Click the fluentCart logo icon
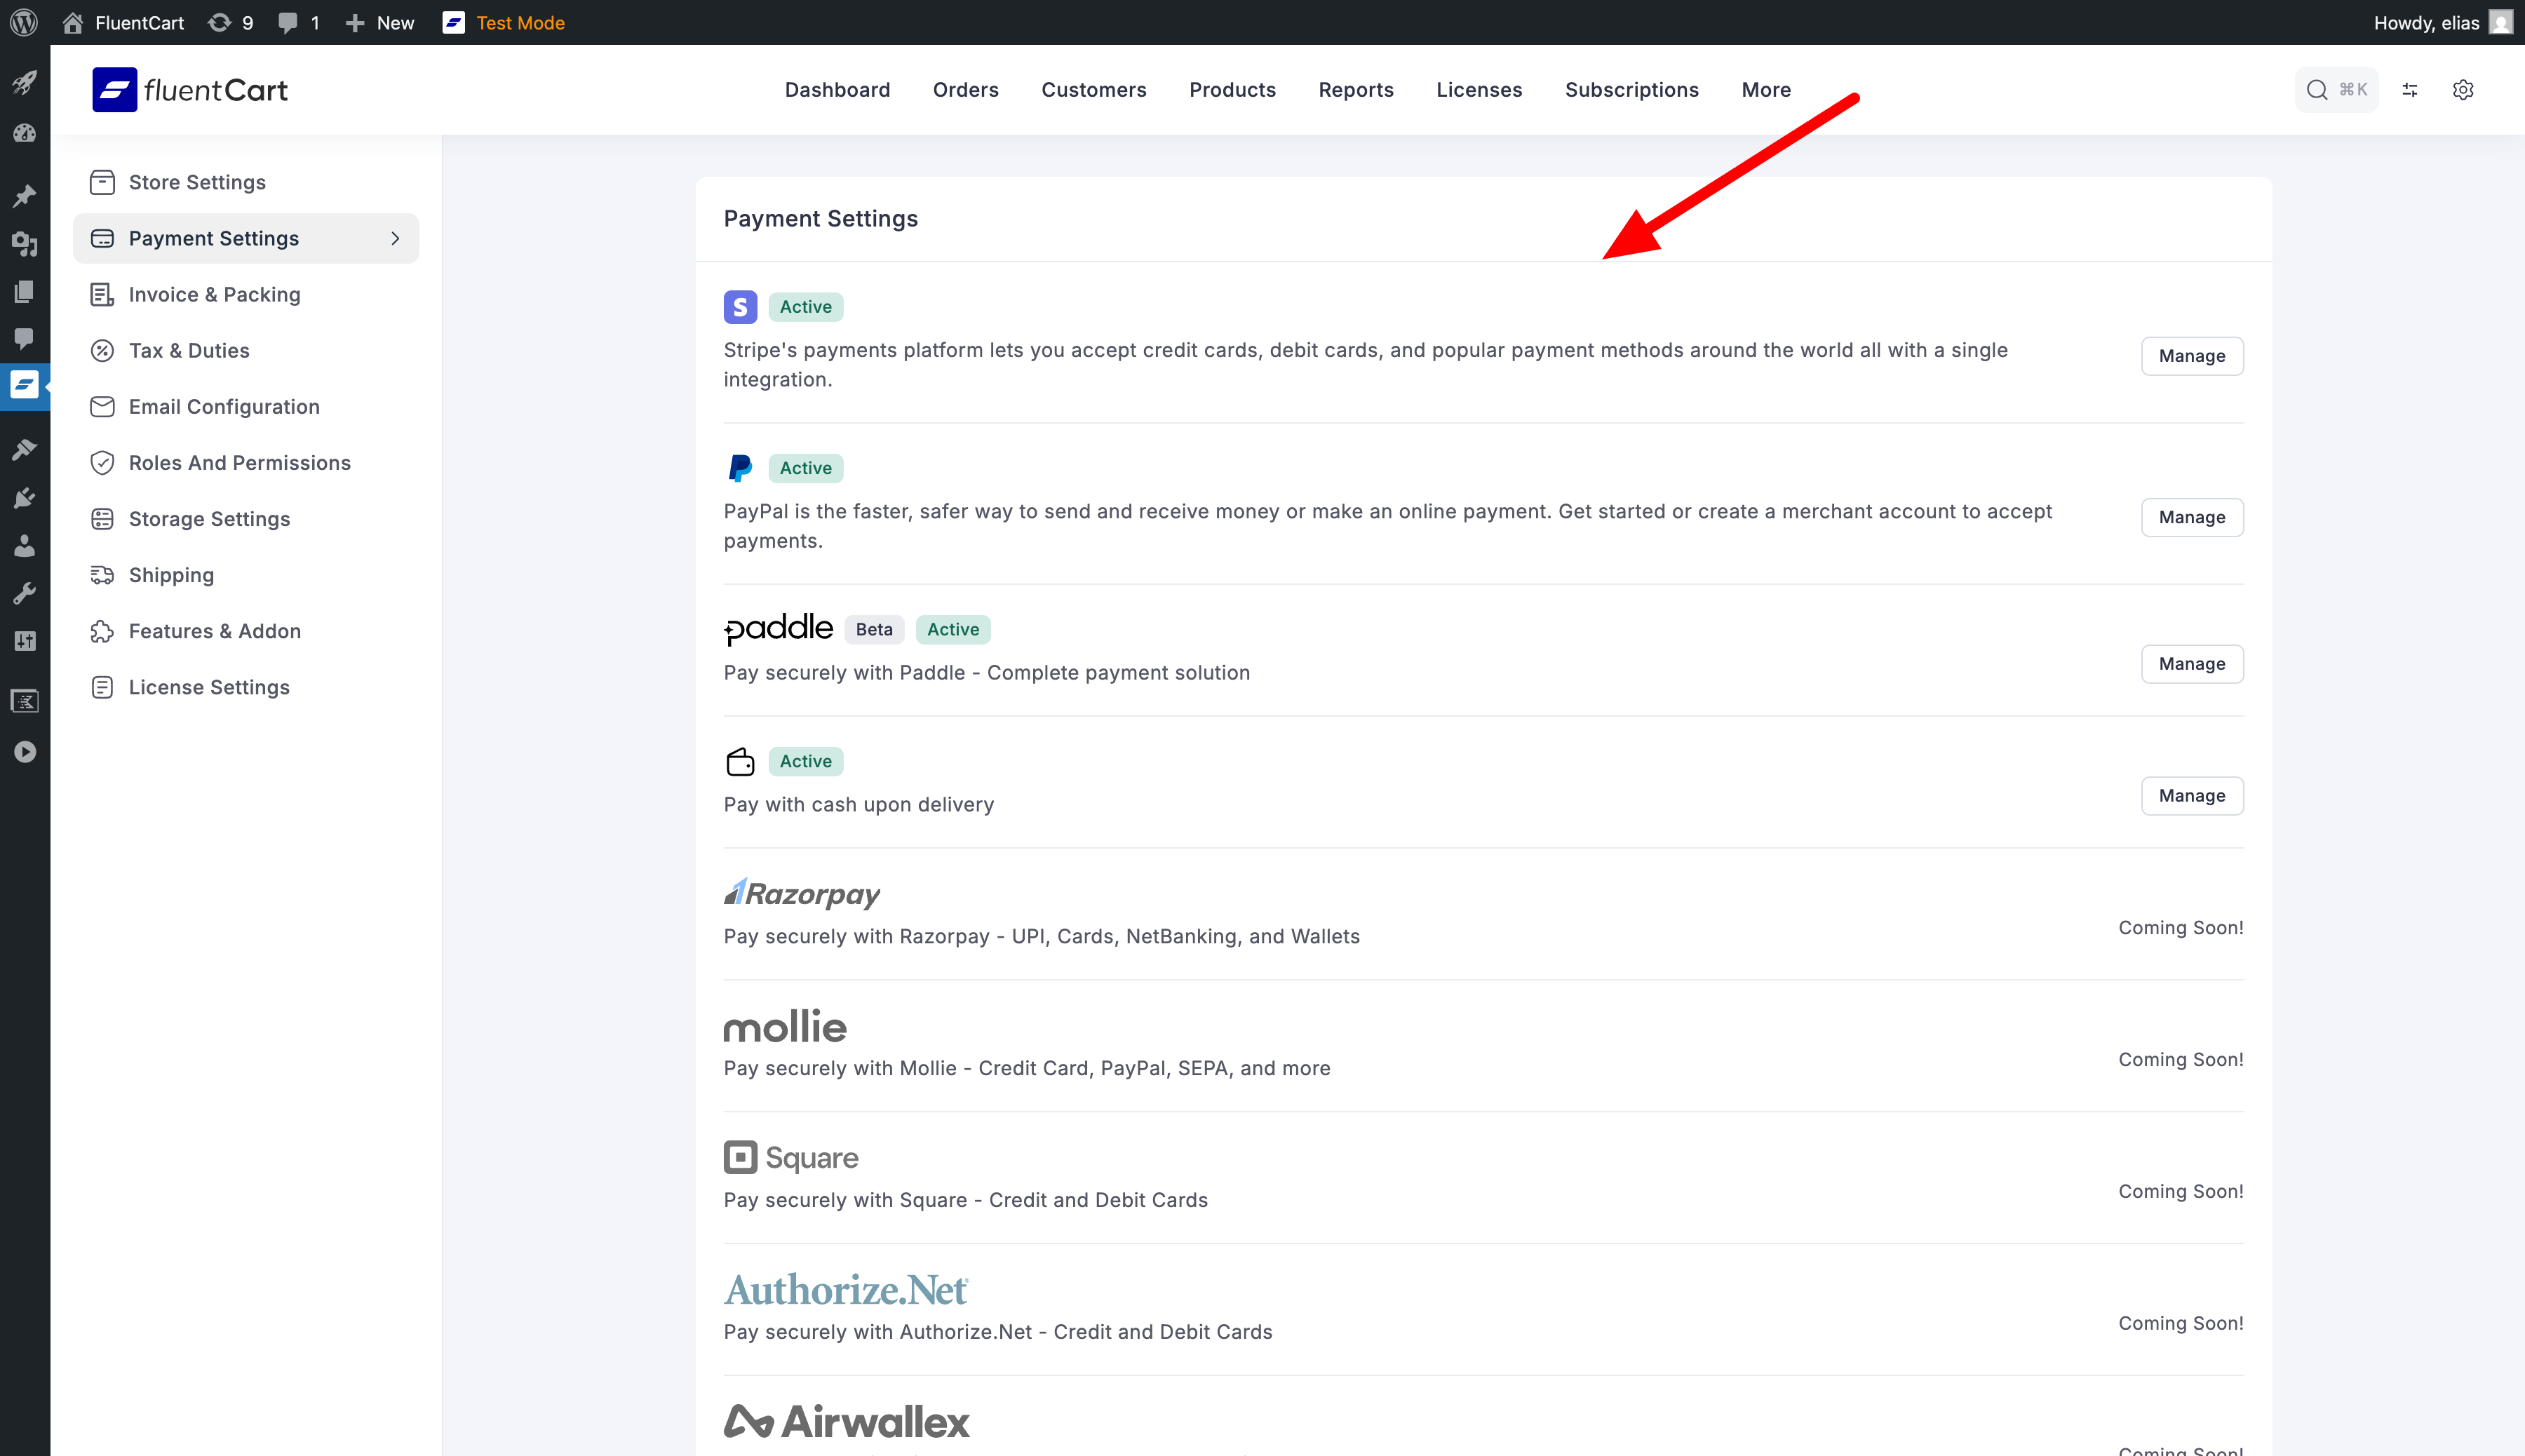 pyautogui.click(x=114, y=90)
